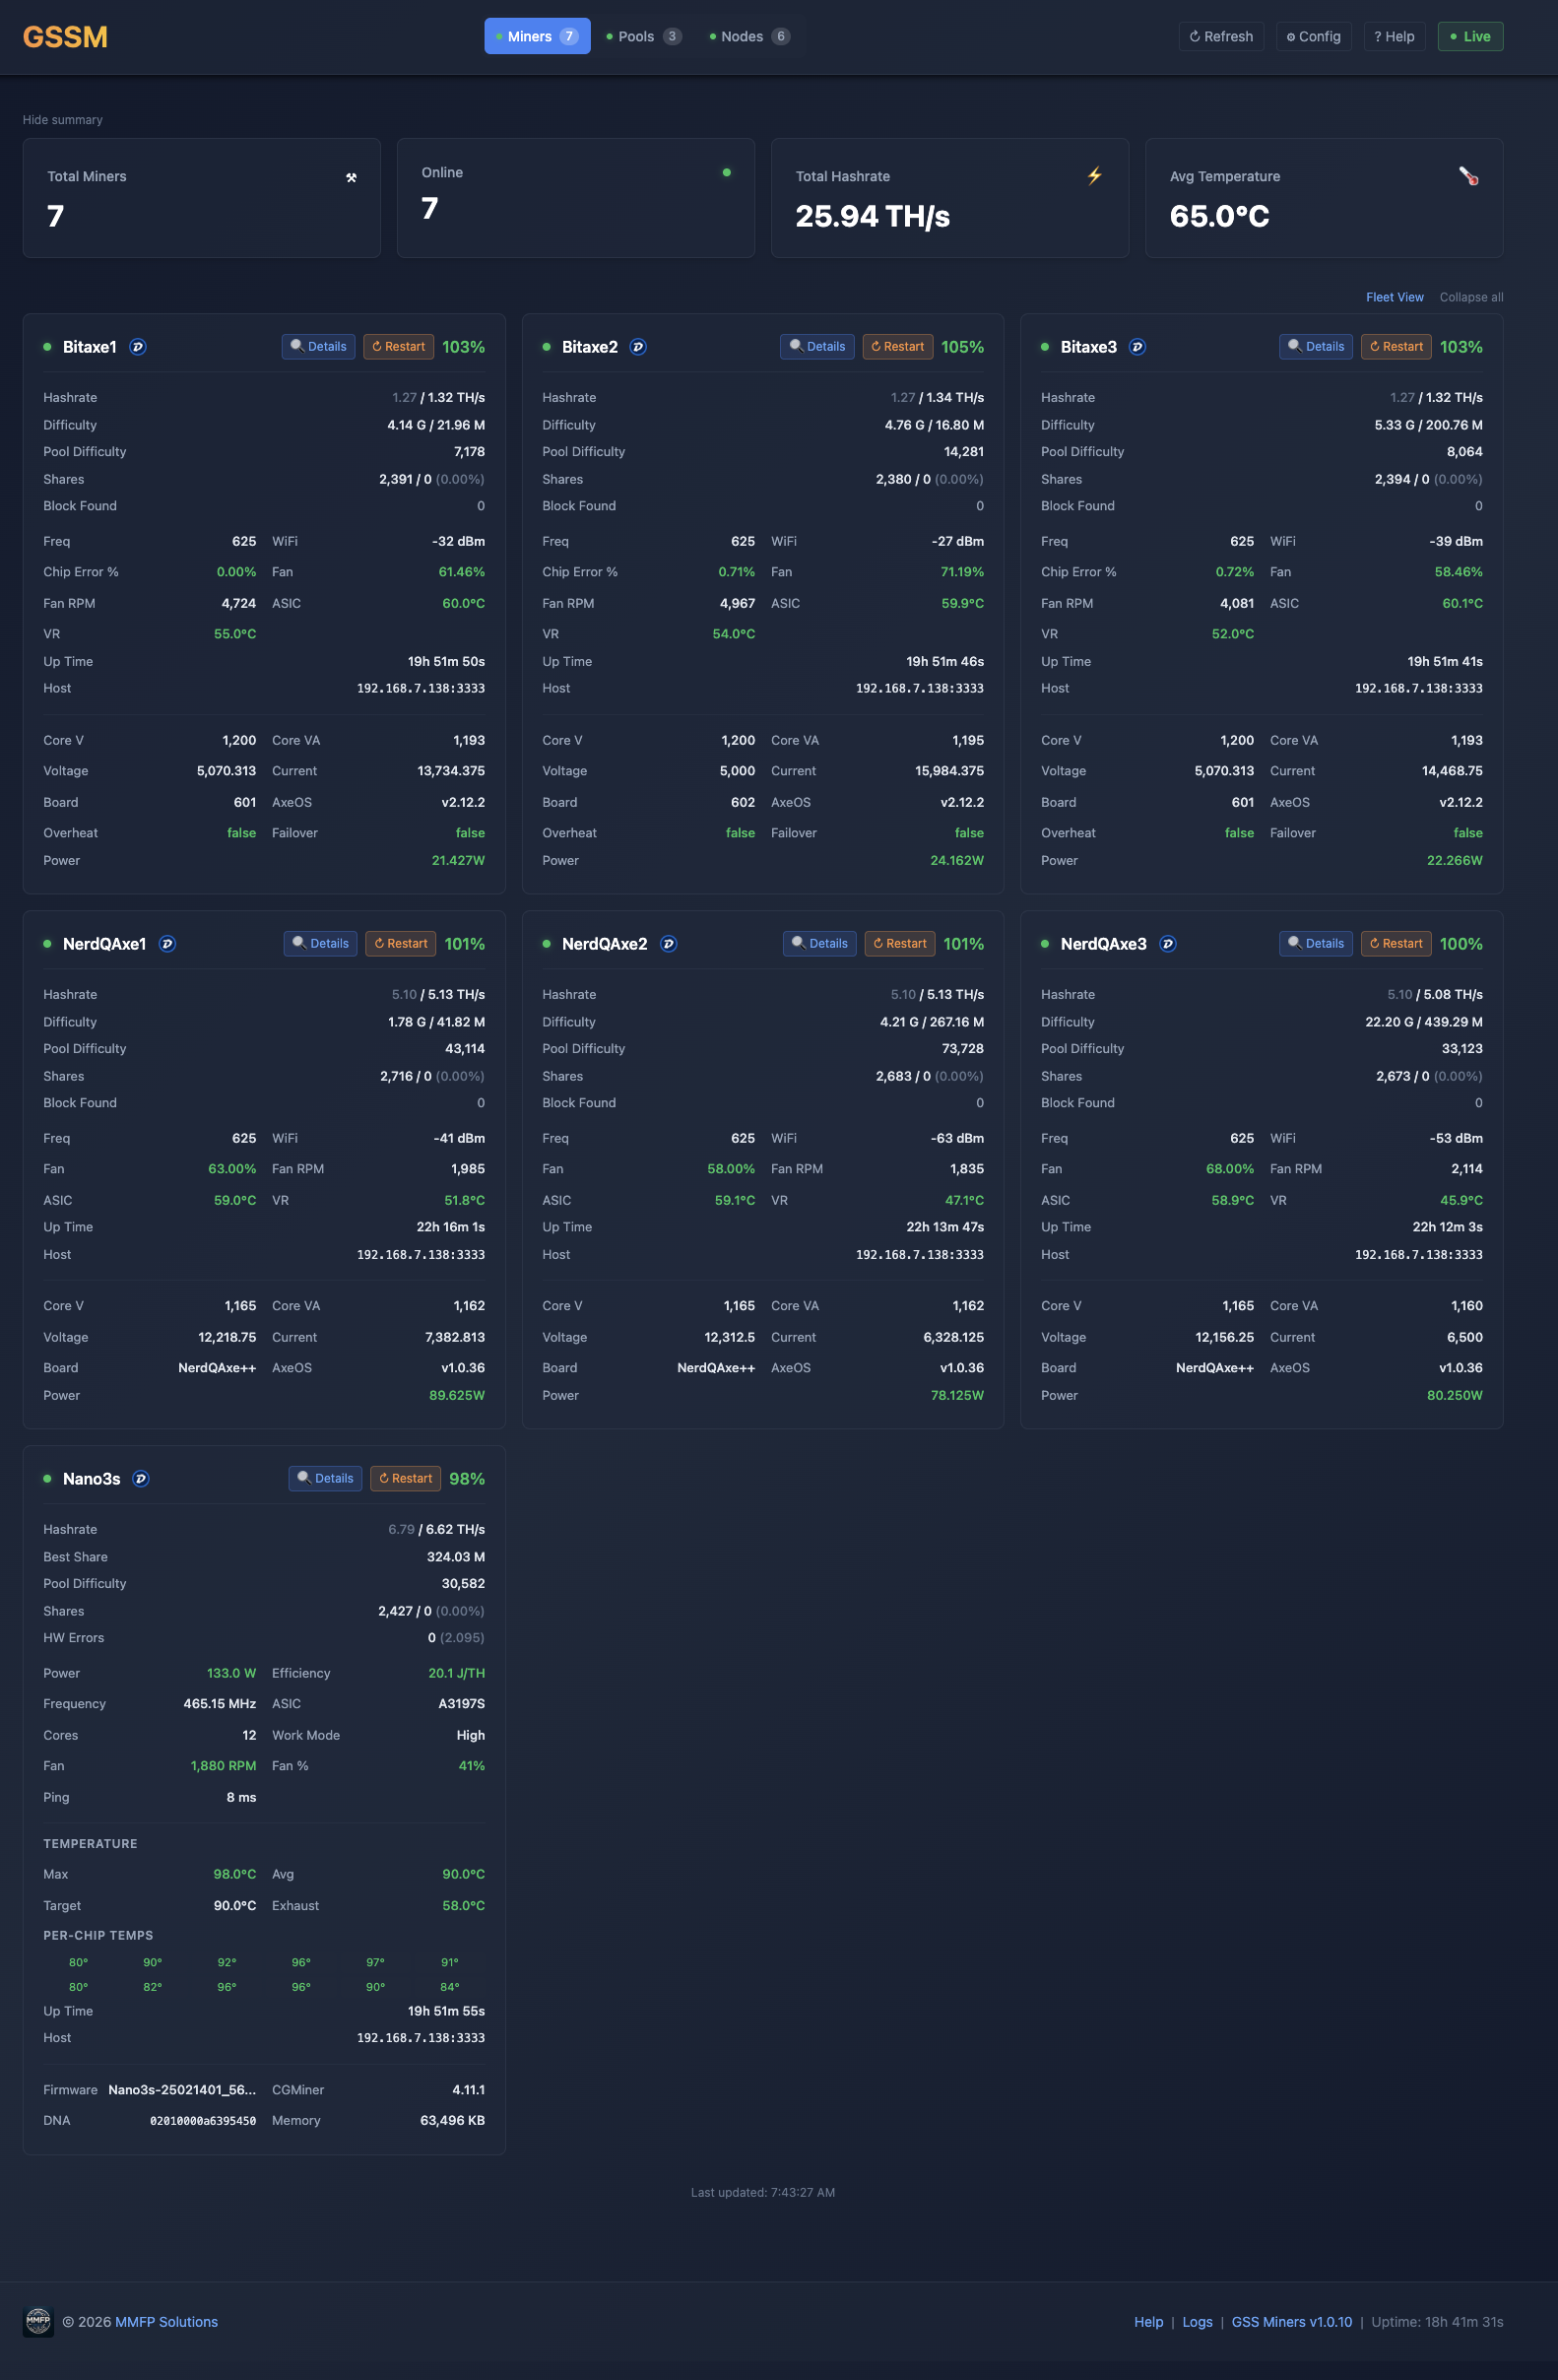Open the footer Help link
Viewport: 1558px width, 2380px height.
(x=1148, y=2322)
